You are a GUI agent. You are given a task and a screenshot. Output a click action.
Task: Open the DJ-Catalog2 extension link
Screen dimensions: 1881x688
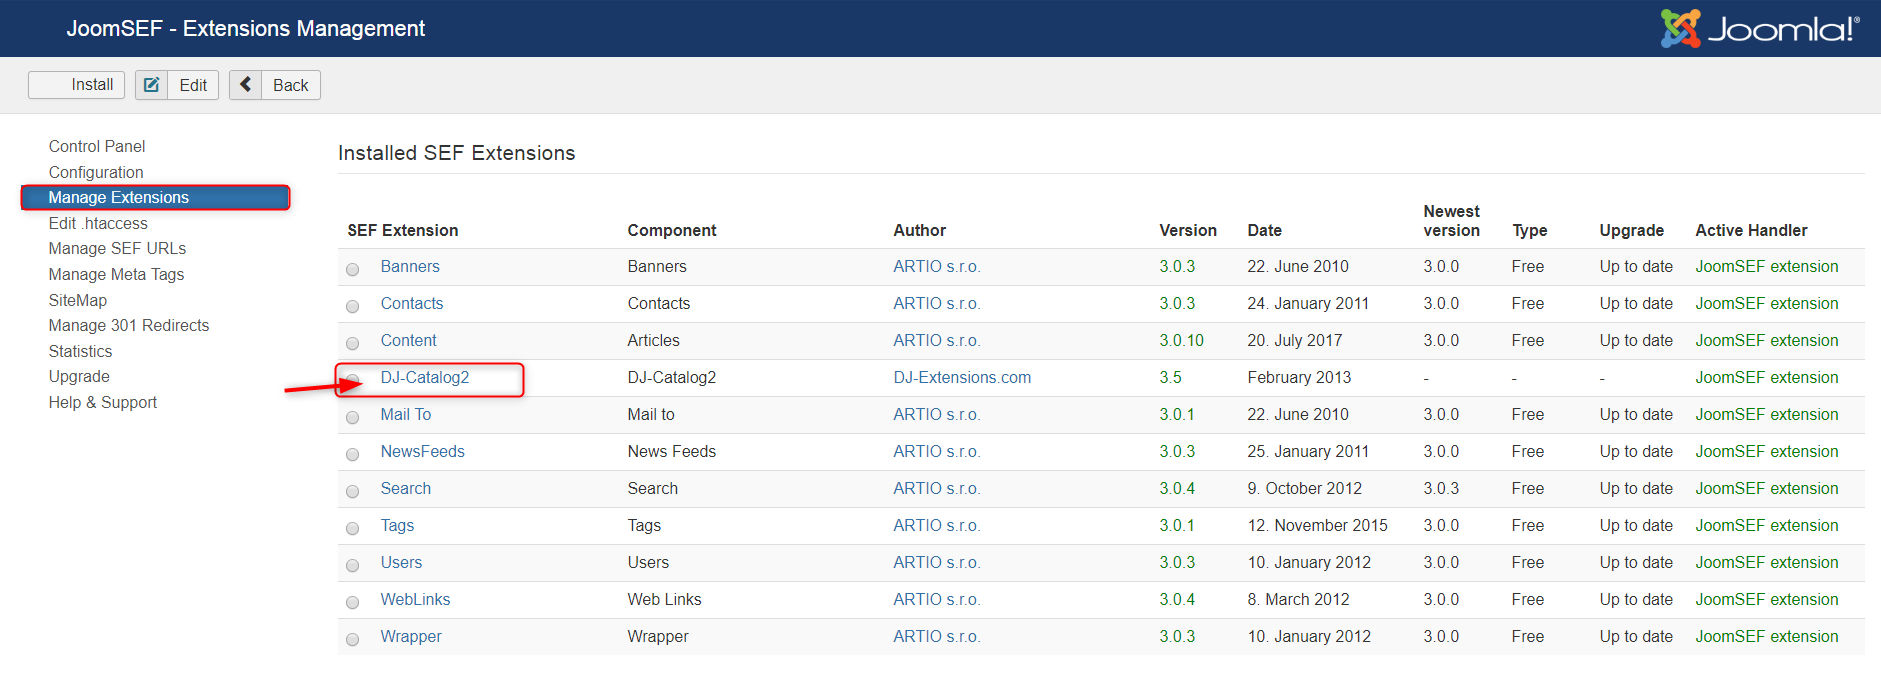[x=425, y=377]
